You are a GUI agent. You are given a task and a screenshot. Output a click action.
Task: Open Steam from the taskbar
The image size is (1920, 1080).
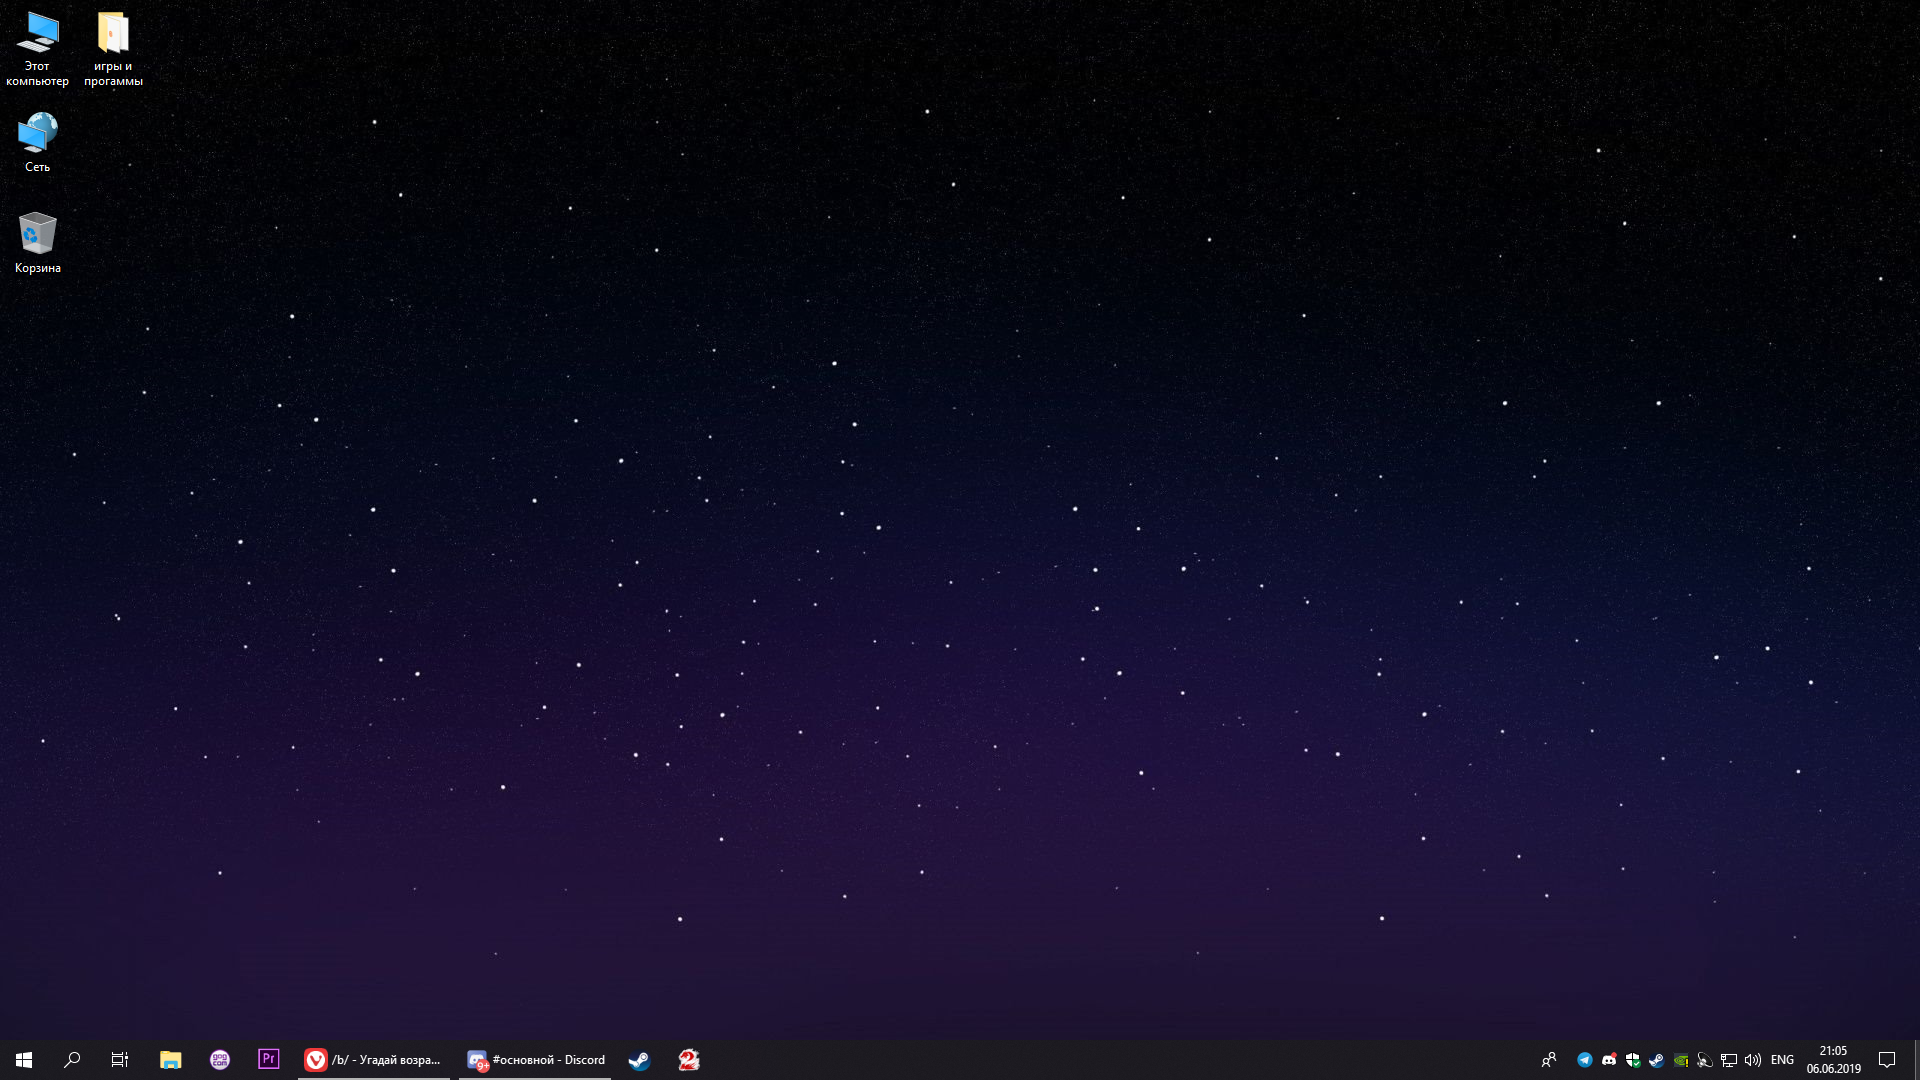(x=639, y=1060)
